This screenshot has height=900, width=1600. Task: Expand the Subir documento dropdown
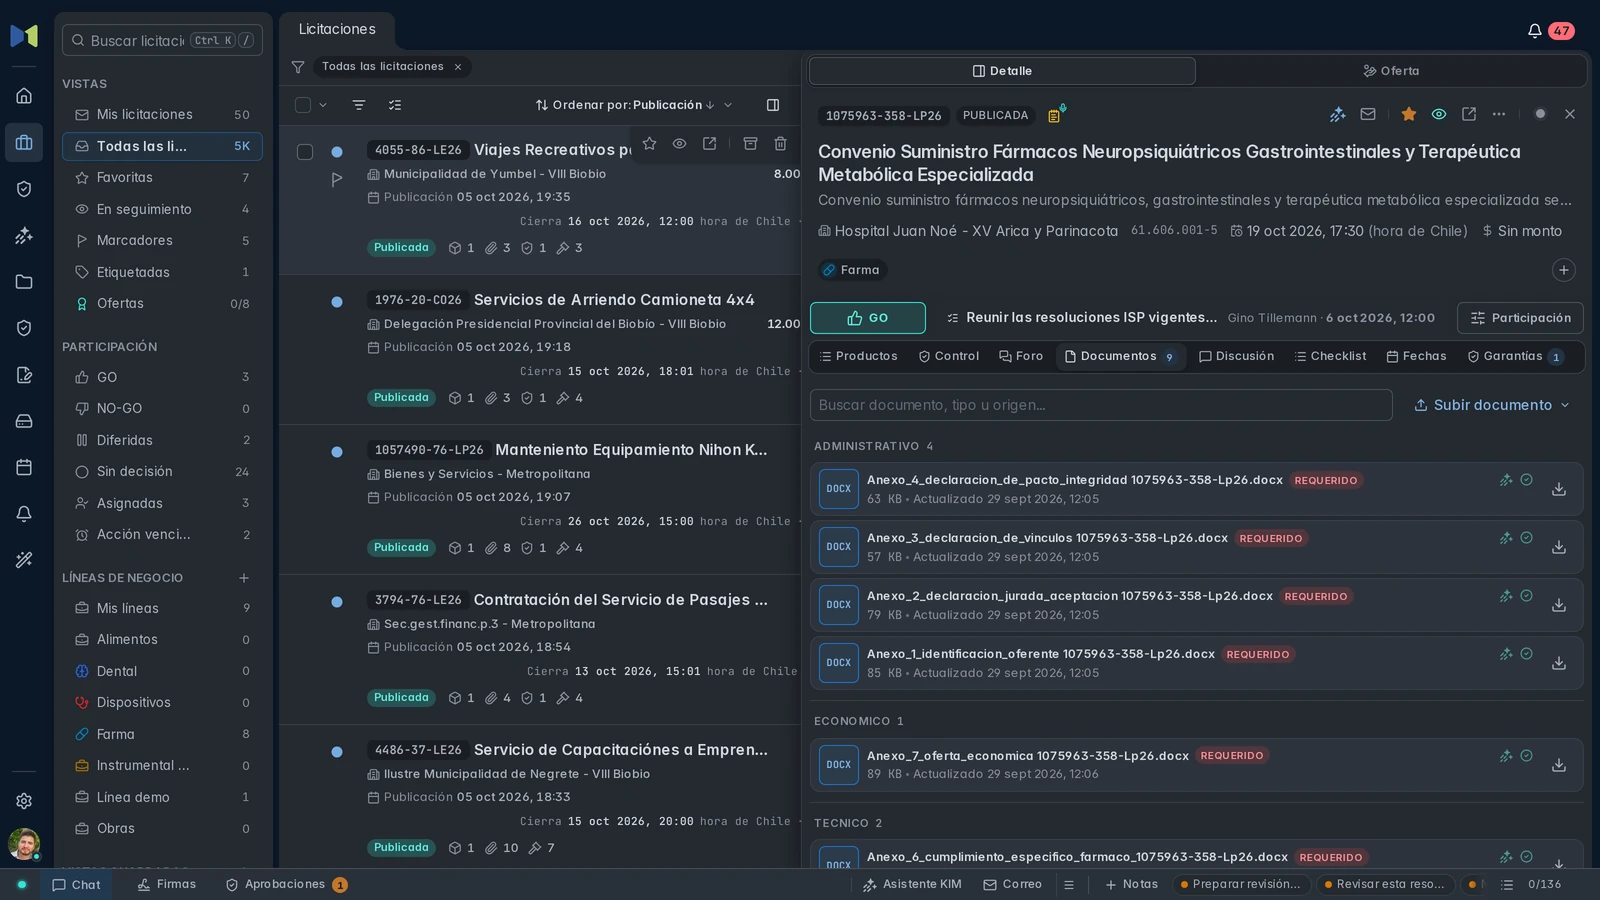[x=1491, y=405]
